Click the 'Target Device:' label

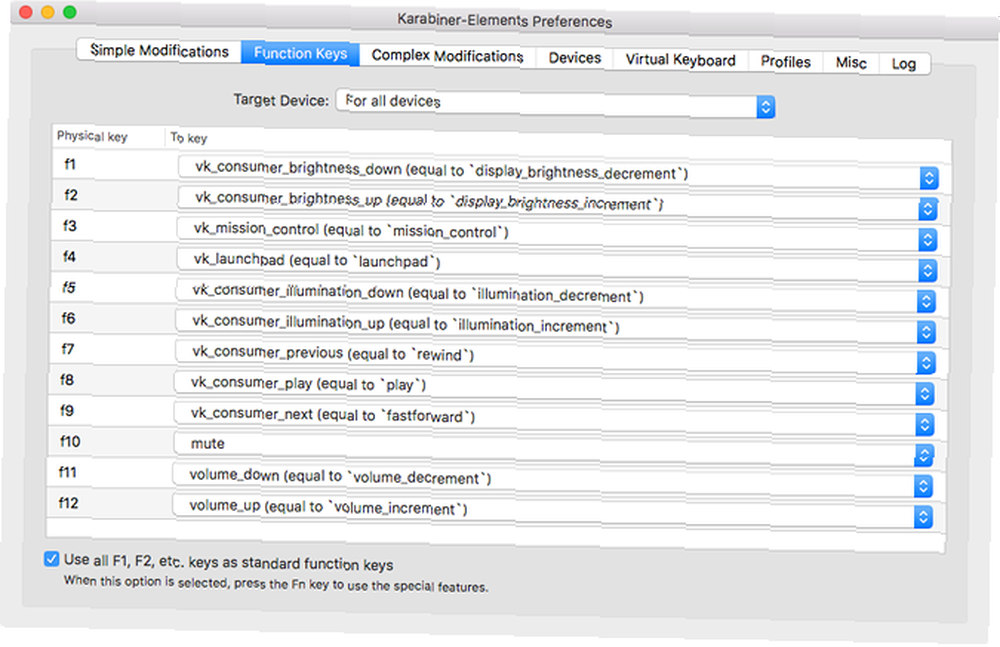pyautogui.click(x=281, y=100)
